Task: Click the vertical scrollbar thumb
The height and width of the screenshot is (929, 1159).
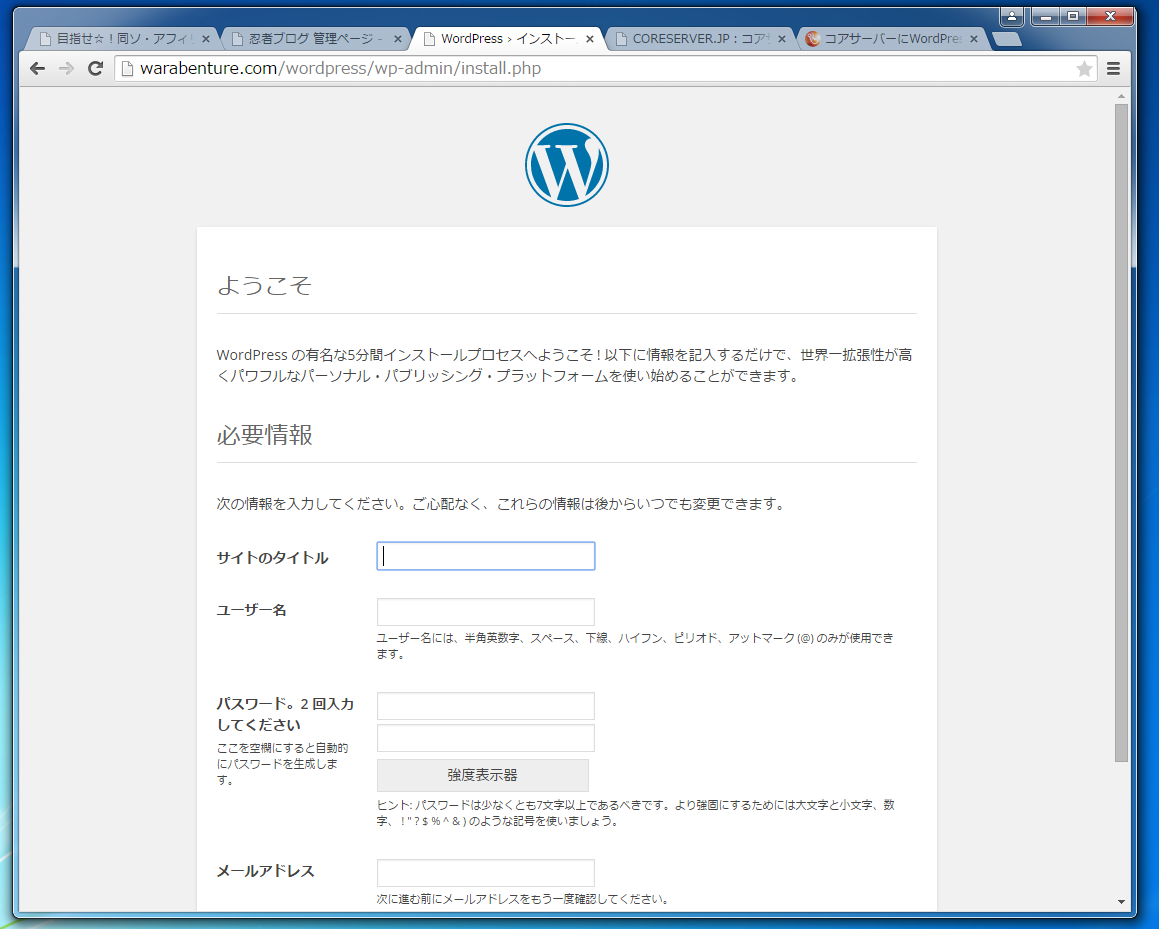Action: click(1121, 432)
